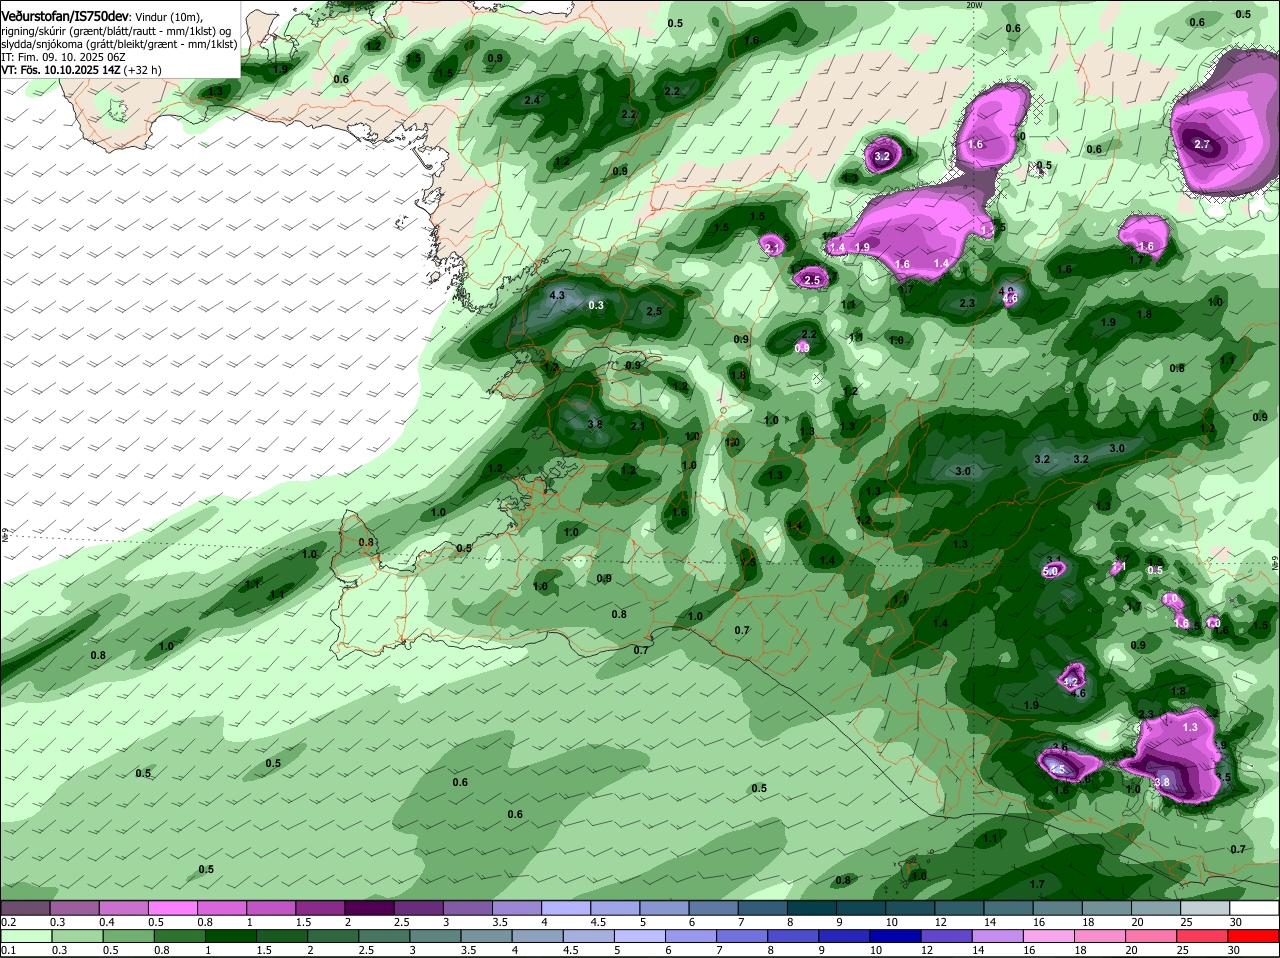Click the 30 label on the upper legend bar
The image size is (1280, 958).
[1235, 922]
